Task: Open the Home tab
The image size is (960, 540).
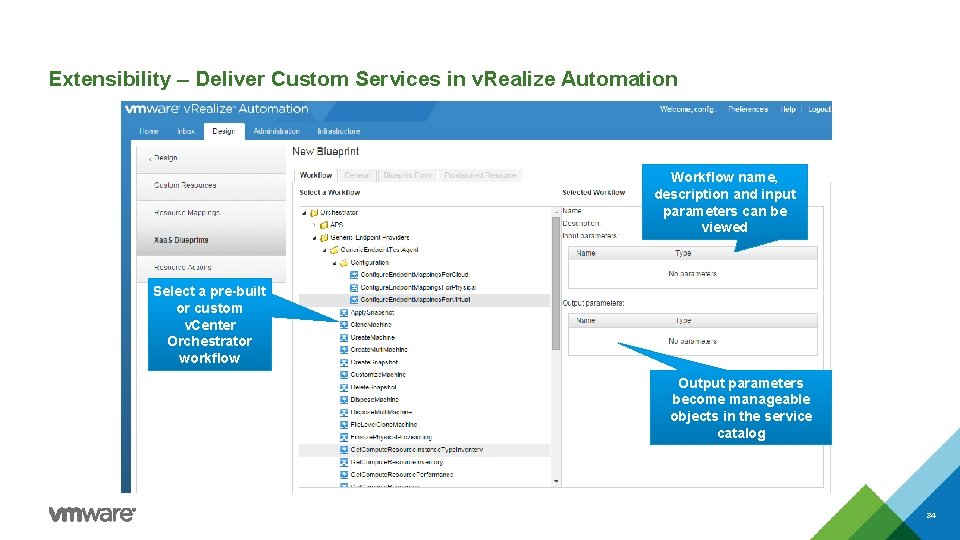Action: pyautogui.click(x=149, y=132)
